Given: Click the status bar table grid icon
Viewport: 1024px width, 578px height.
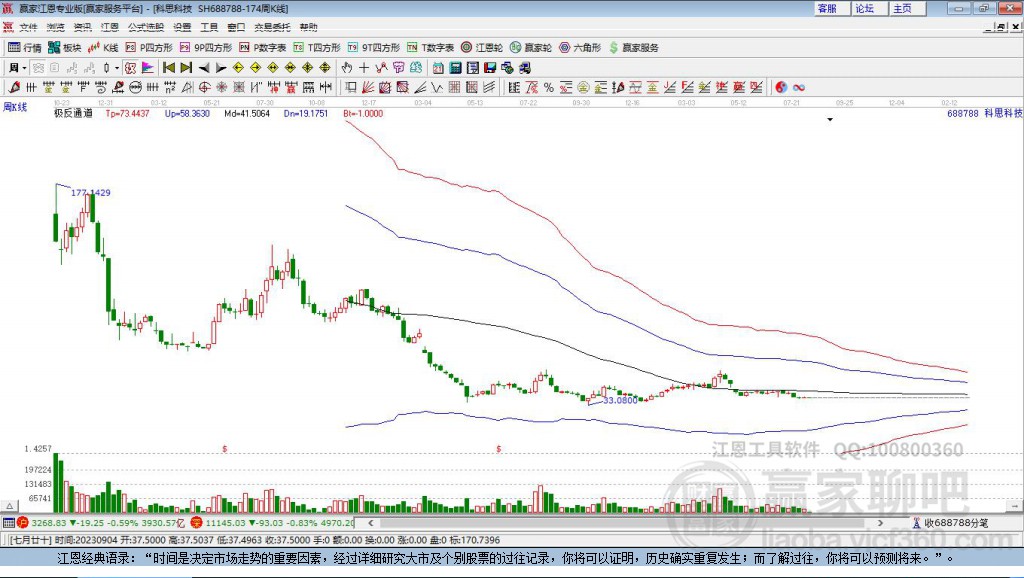Looking at the screenshot, I should pyautogui.click(x=8, y=522).
